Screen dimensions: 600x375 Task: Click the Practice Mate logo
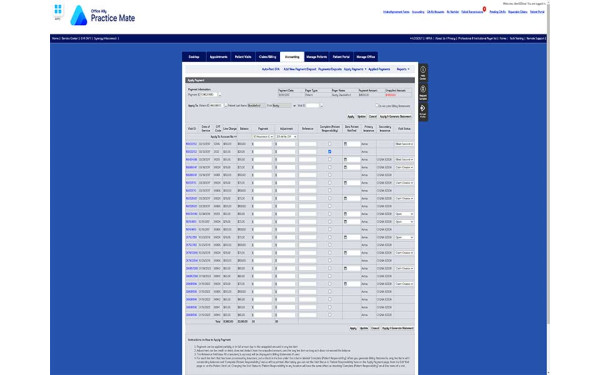(x=103, y=16)
